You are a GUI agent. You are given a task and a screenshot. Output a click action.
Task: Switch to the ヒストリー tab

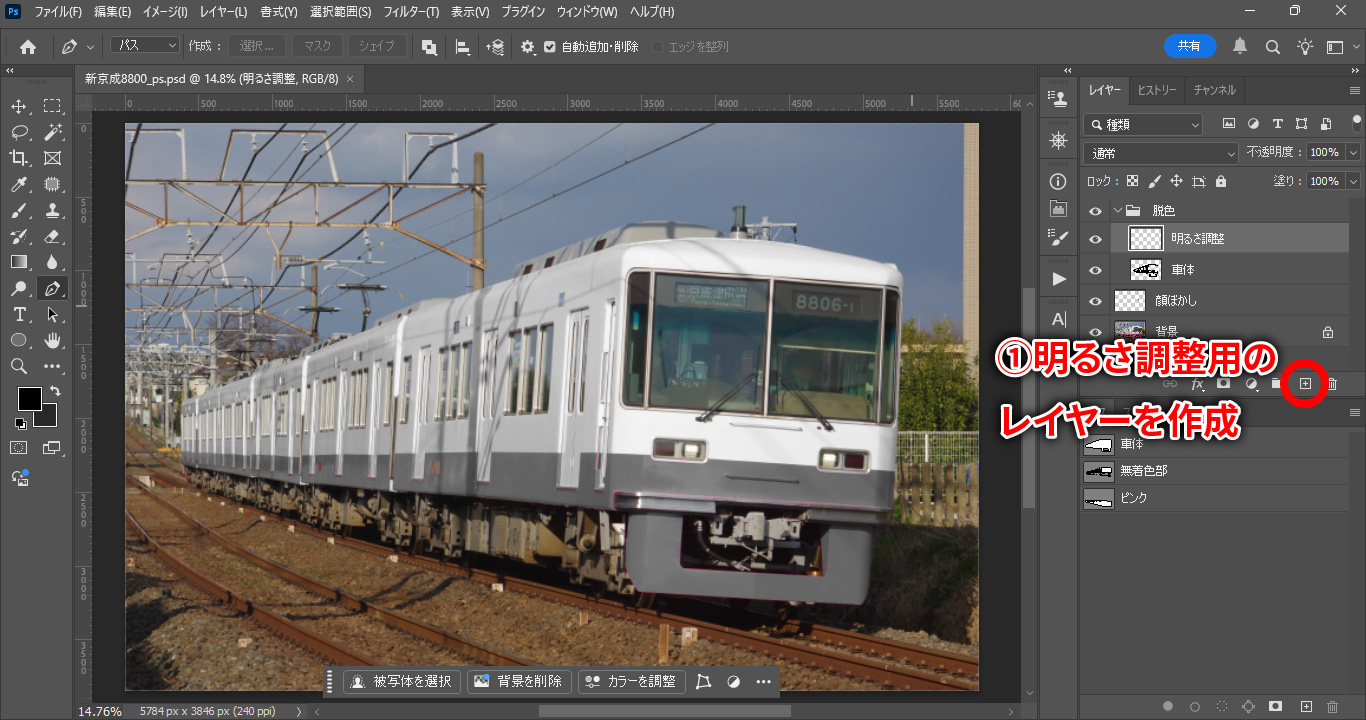pos(1157,90)
